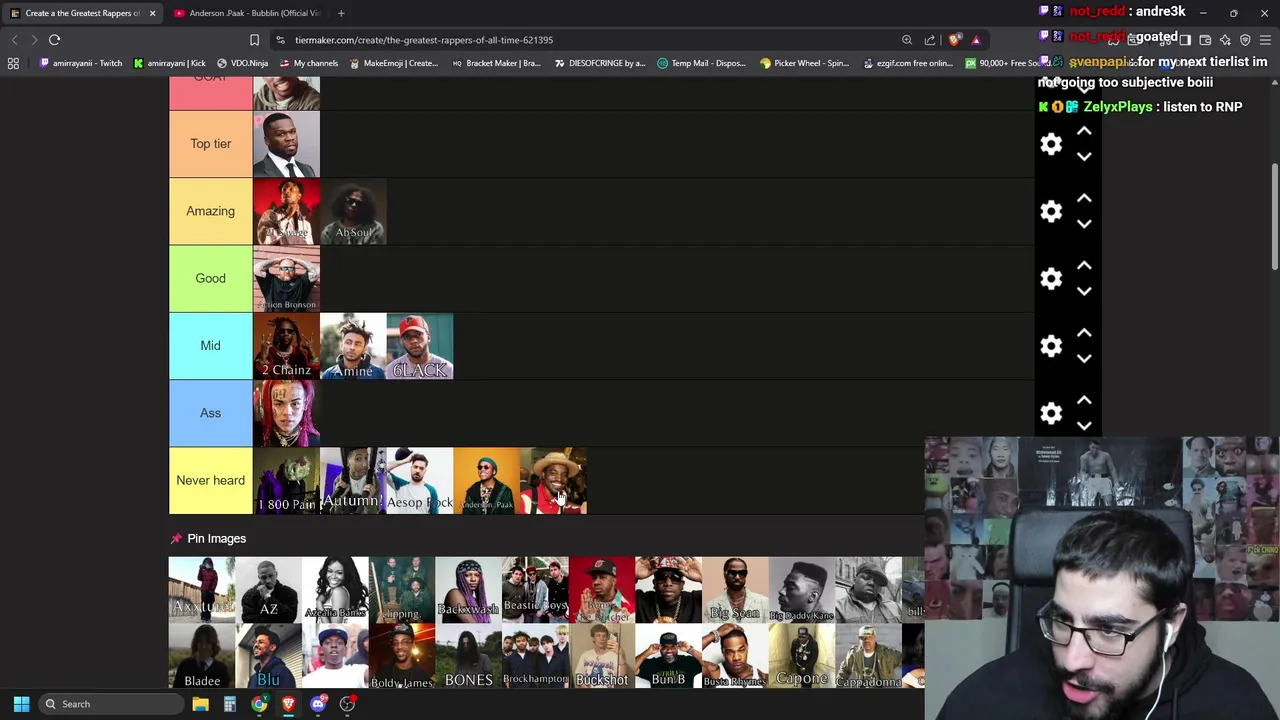The width and height of the screenshot is (1280, 720).
Task: Open settings gear for Top tier row
Action: tap(1051, 144)
